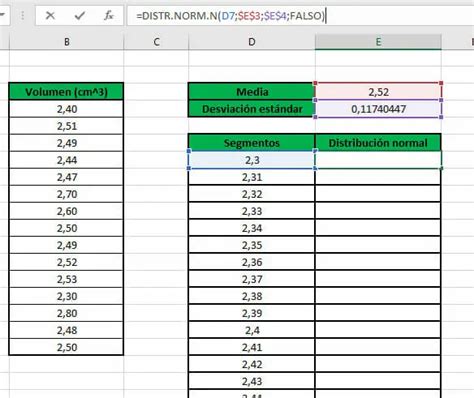Screen dimensions: 474x398
Task: Select Volumen cell showing 2,70
Action: pyautogui.click(x=66, y=194)
